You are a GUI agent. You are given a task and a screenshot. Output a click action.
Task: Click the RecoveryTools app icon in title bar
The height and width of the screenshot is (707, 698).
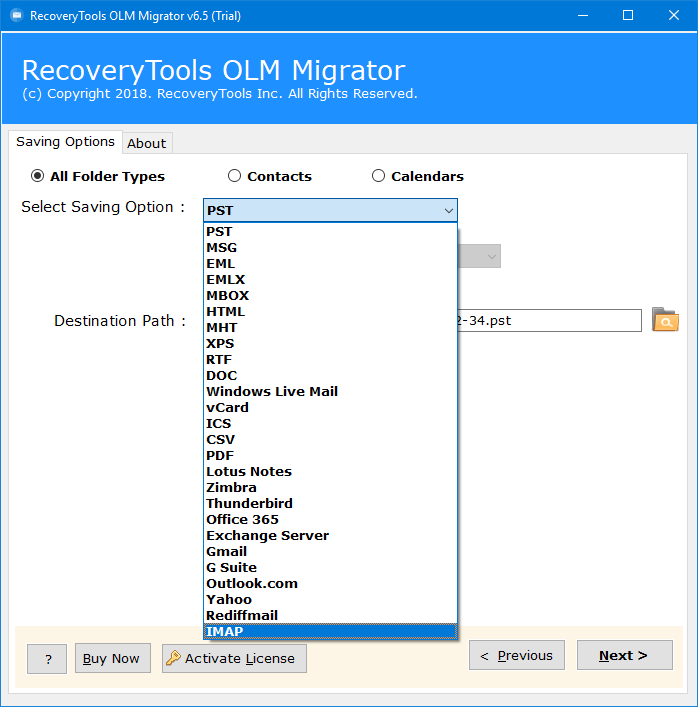click(x=17, y=16)
